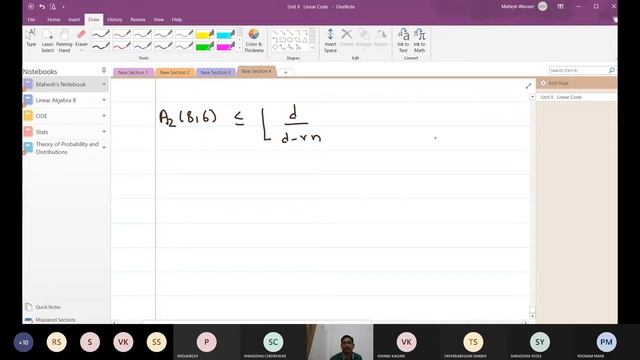Click the presenter's video thumbnail

point(340,342)
